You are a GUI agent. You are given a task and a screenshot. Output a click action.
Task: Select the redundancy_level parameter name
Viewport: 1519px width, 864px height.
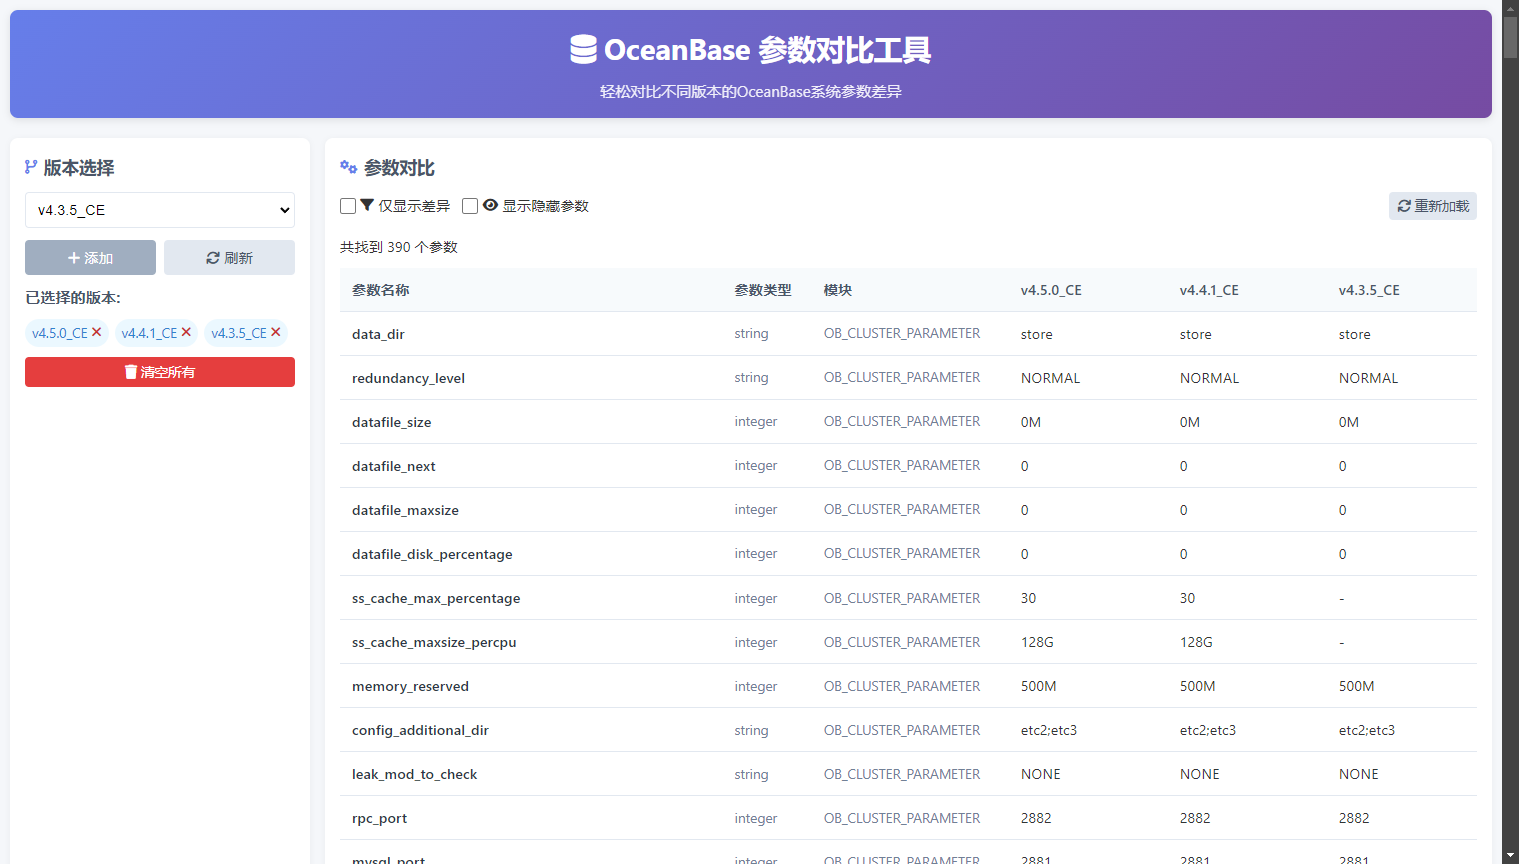click(x=408, y=378)
